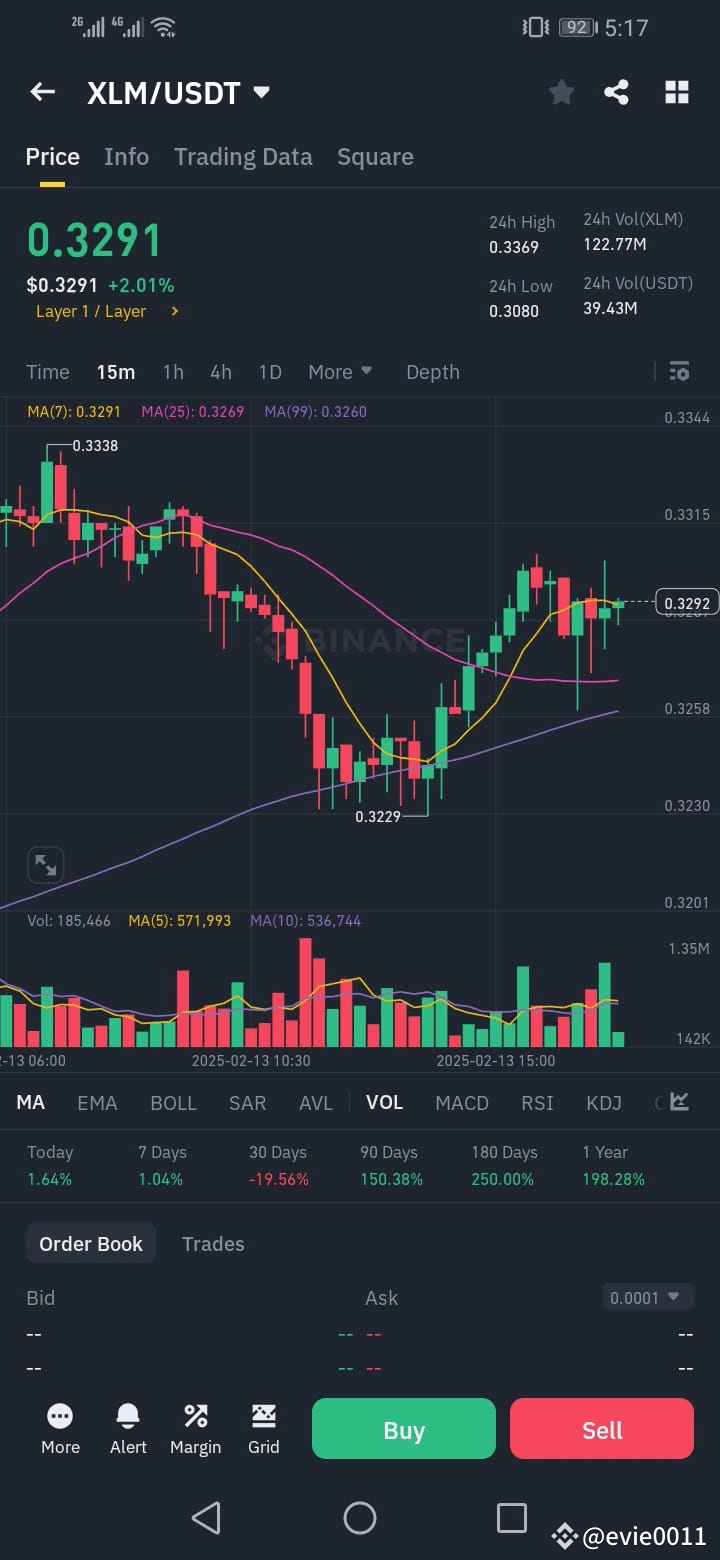The image size is (720, 1560).
Task: Open the Trades tab next to Order Book
Action: pos(213,1243)
